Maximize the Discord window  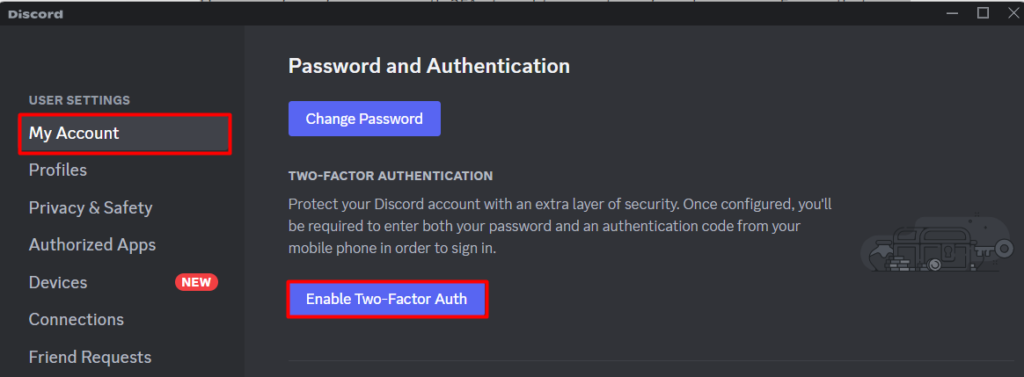click(983, 12)
